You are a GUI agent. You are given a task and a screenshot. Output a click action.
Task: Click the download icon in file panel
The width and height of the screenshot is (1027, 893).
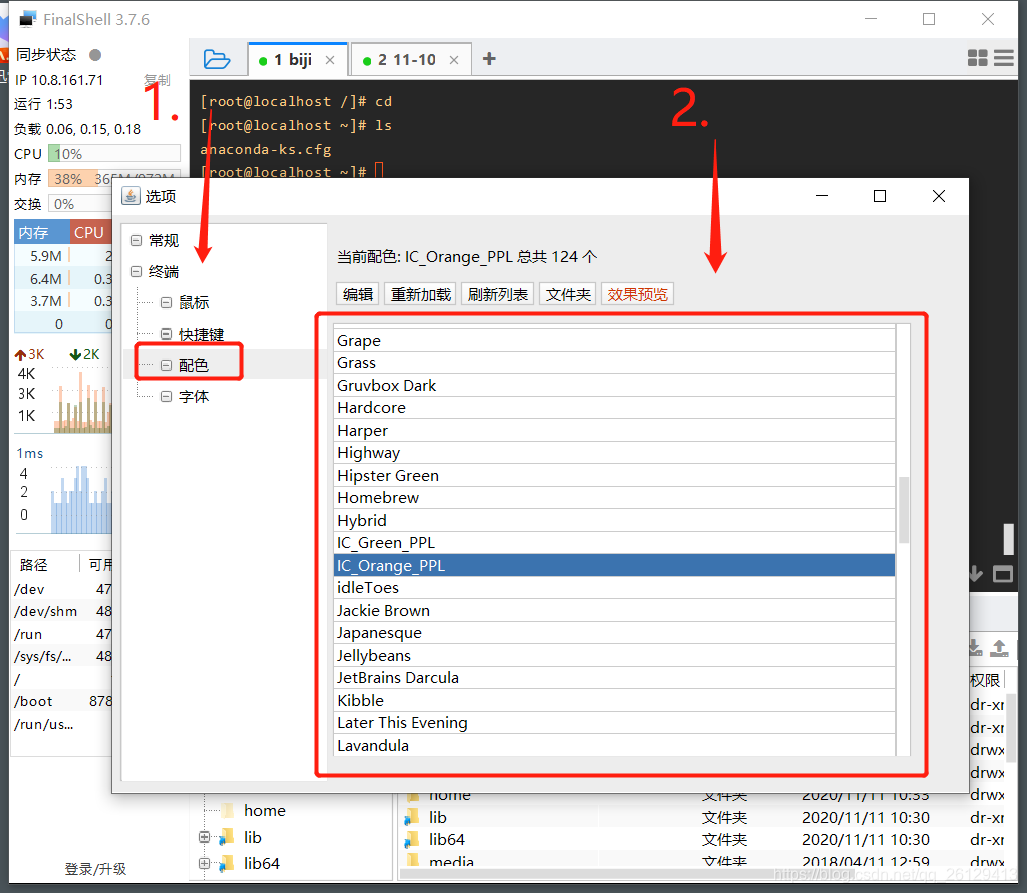click(975, 648)
